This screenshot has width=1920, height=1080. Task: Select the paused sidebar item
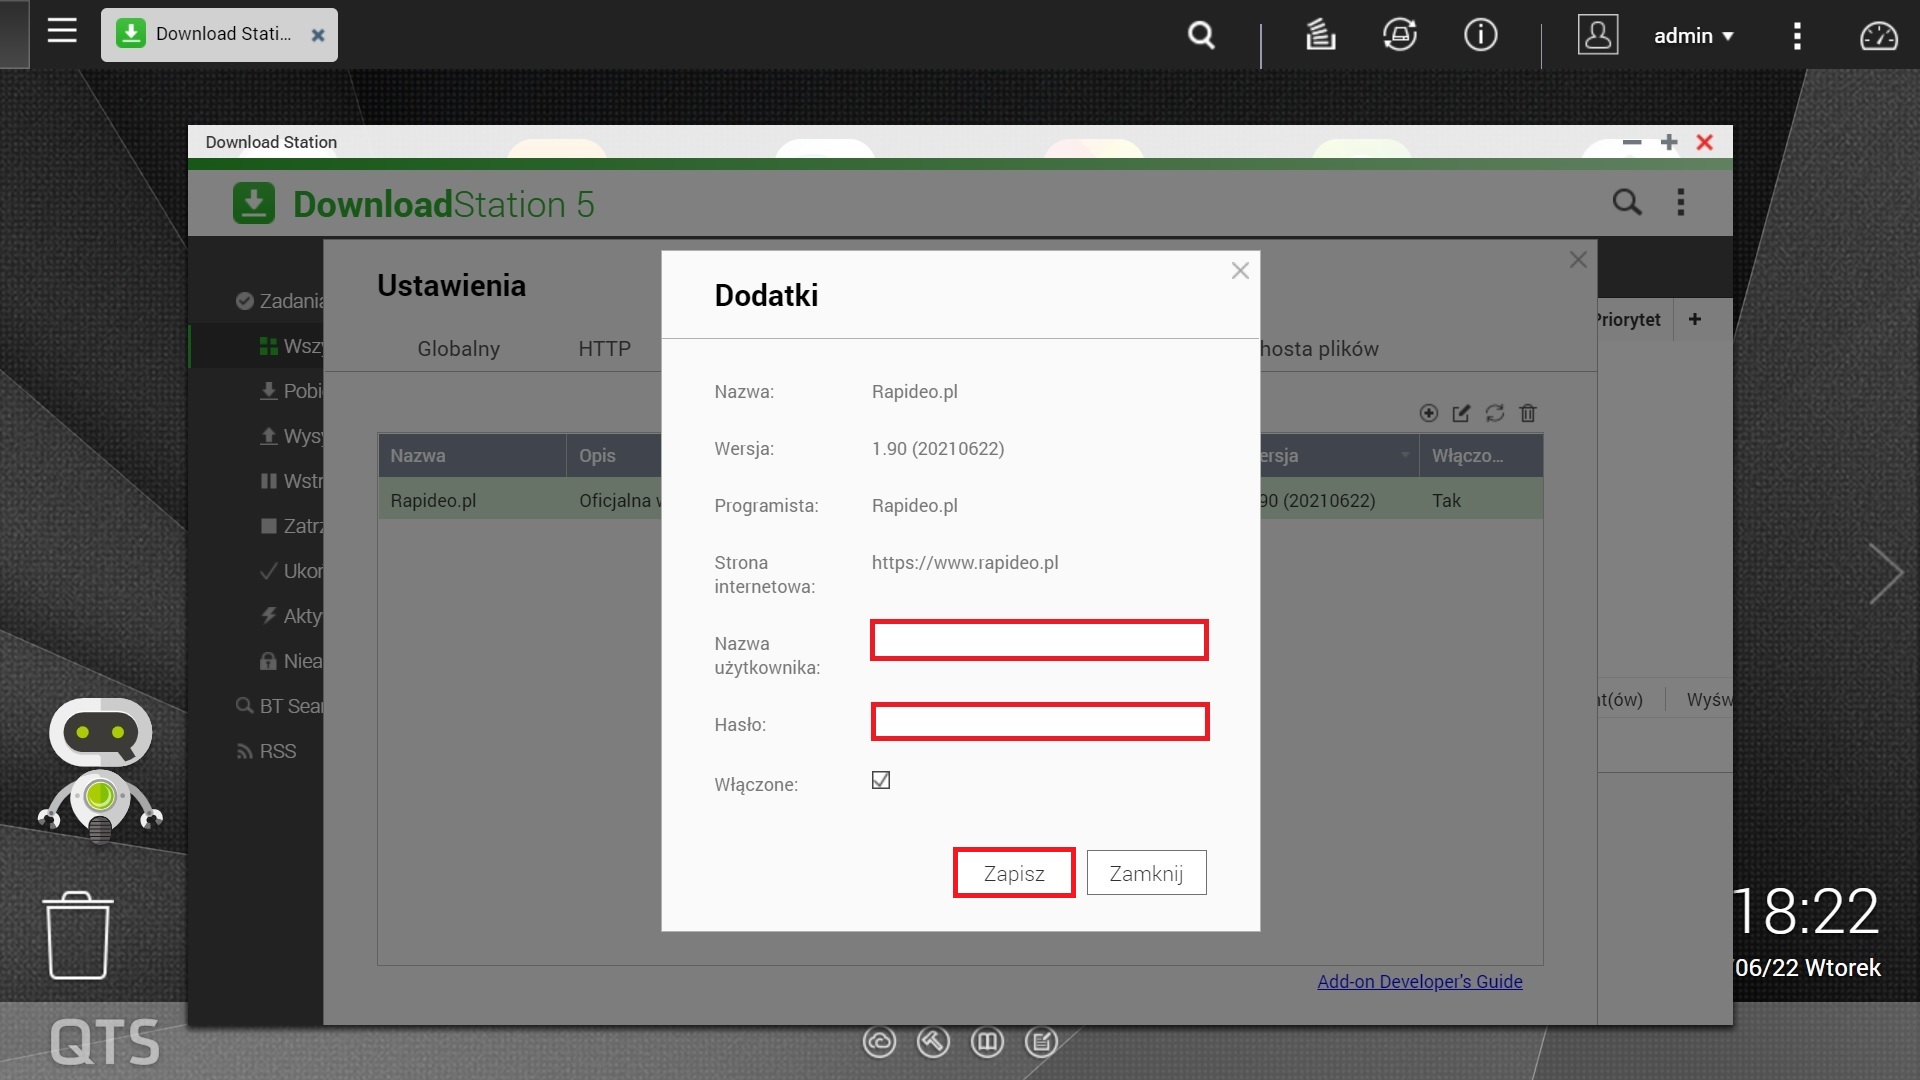tap(290, 481)
